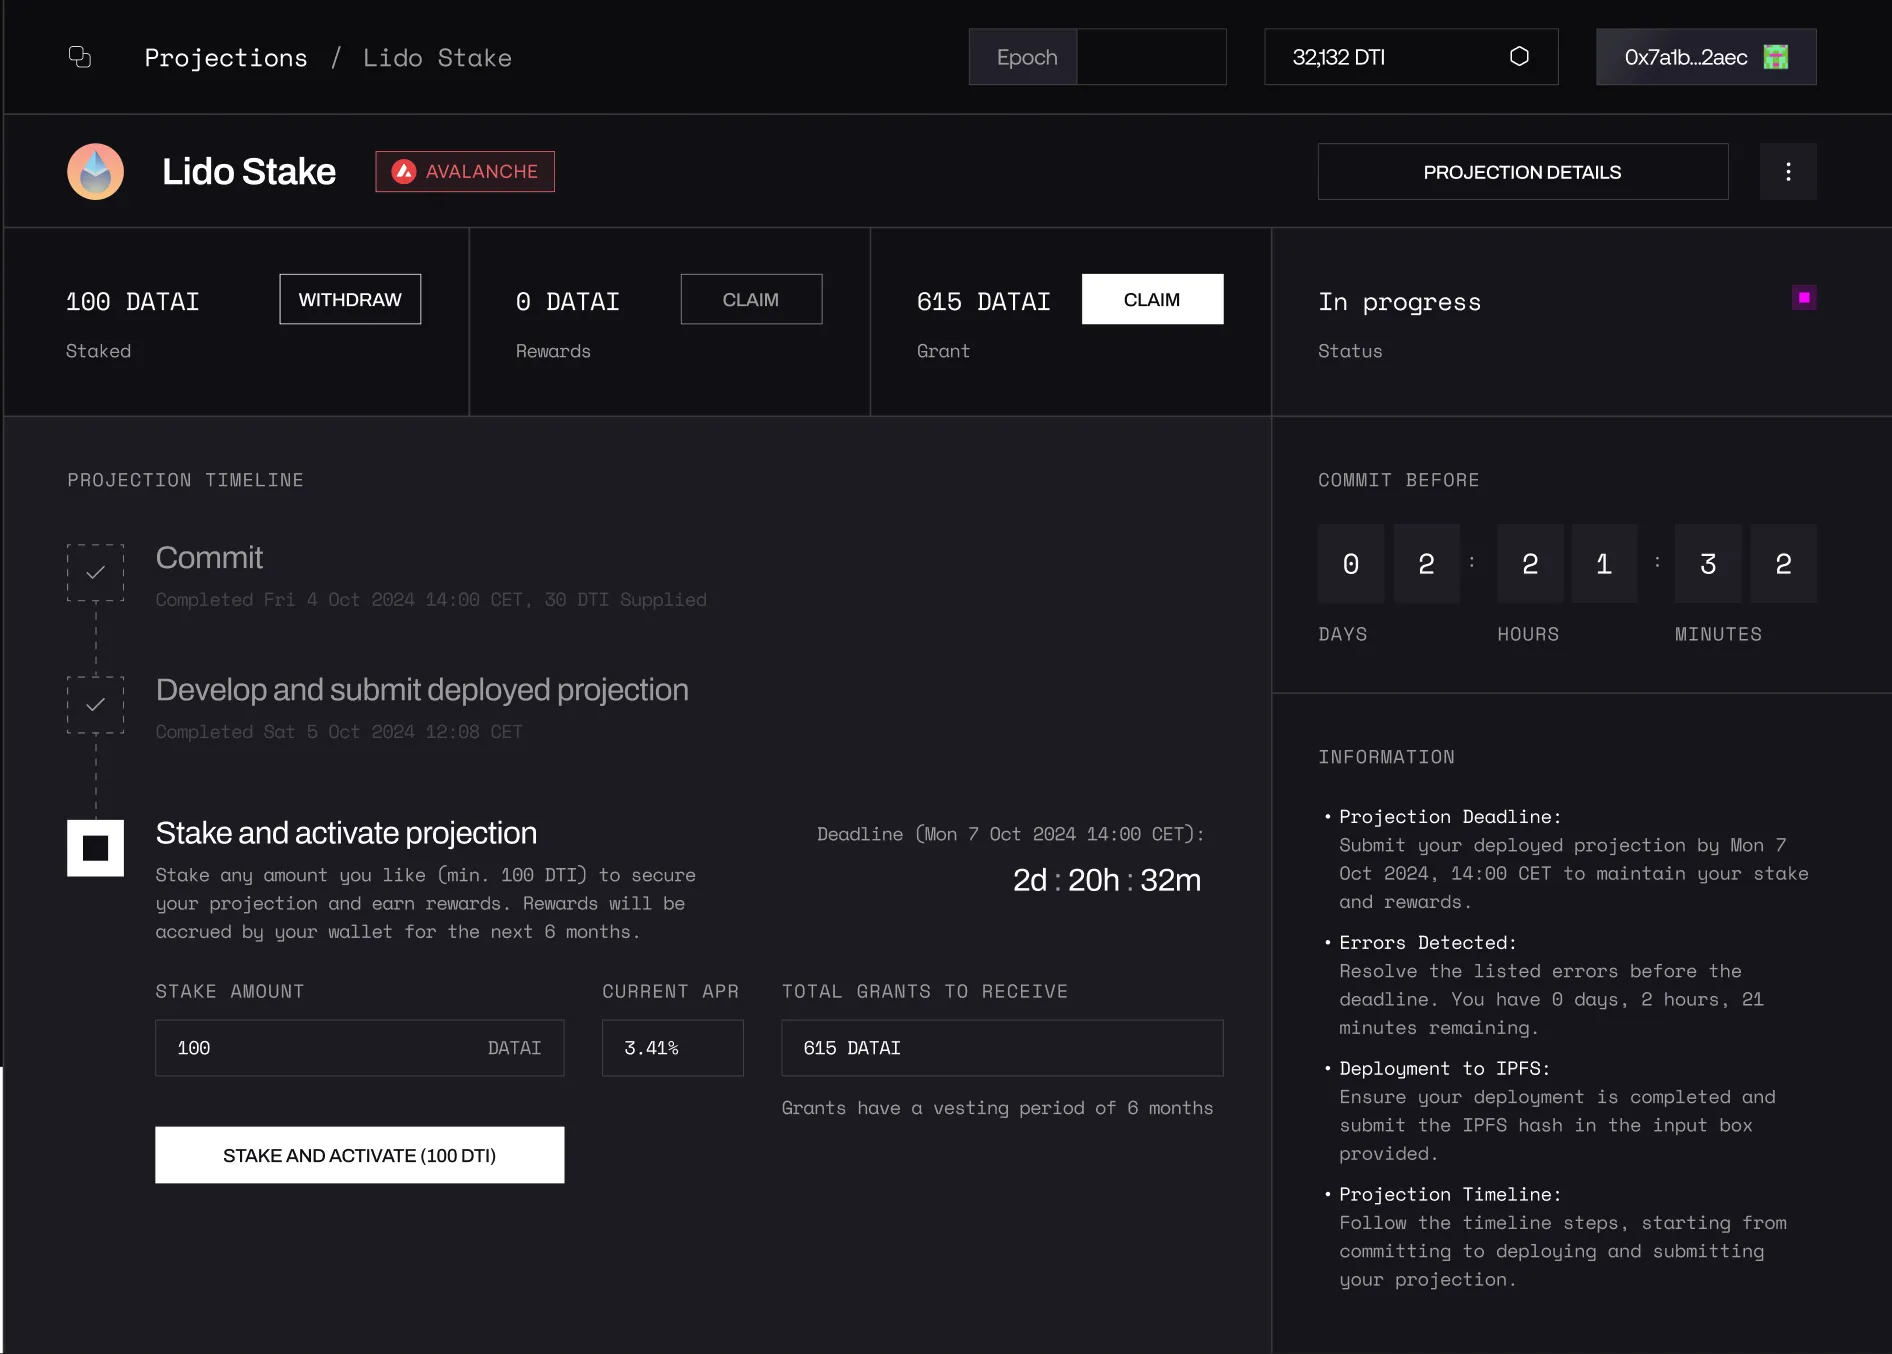Open the DATAI unit selector in stake field
Viewport: 1892px width, 1354px height.
[x=513, y=1048]
